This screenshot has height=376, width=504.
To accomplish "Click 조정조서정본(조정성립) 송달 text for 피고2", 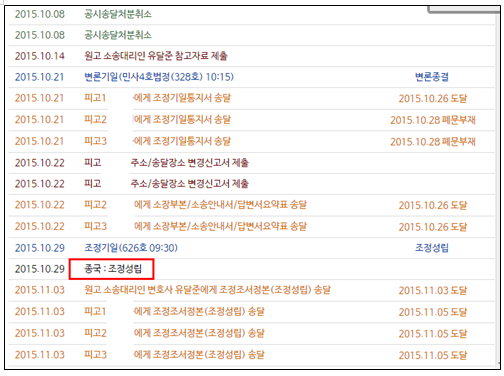I will [208, 333].
